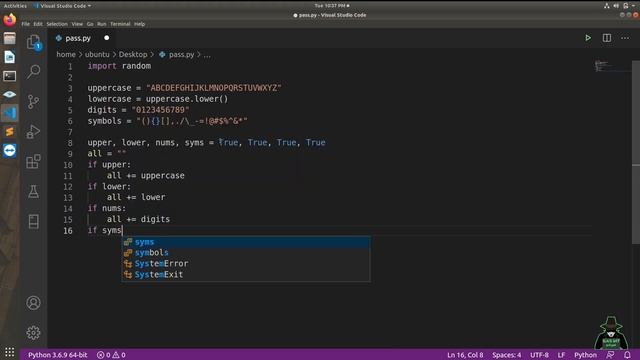Choose syms autocomplete suggestion

pos(246,242)
